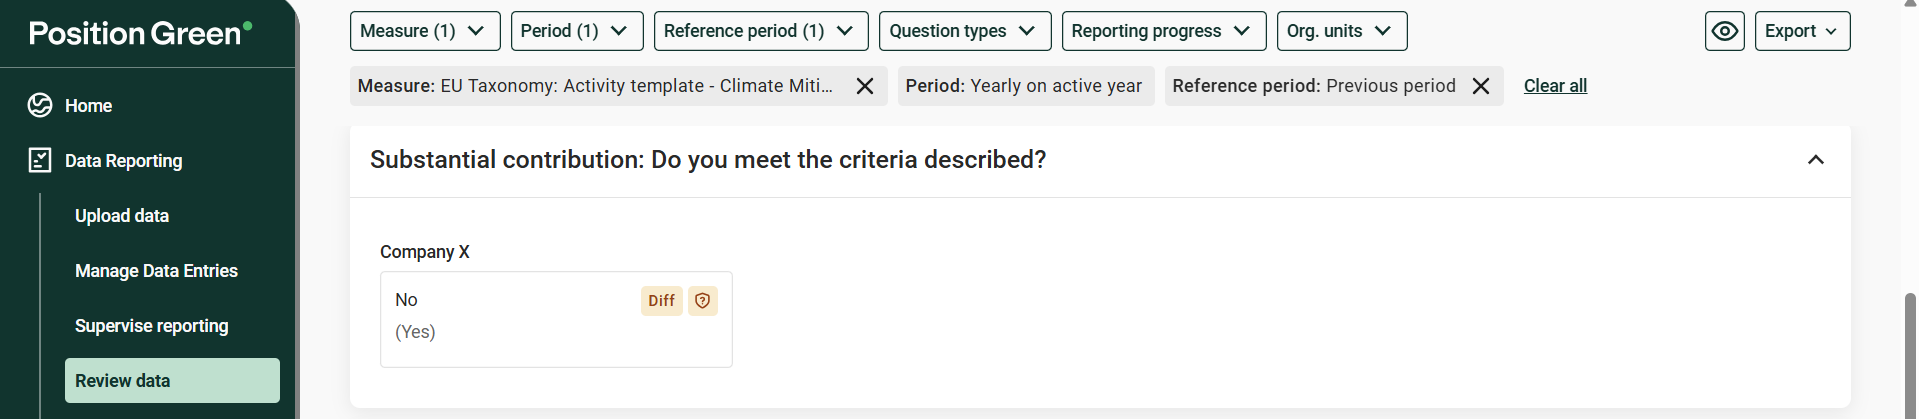Viewport: 1919px width, 419px height.
Task: Open the Org. units filter
Action: click(x=1342, y=31)
